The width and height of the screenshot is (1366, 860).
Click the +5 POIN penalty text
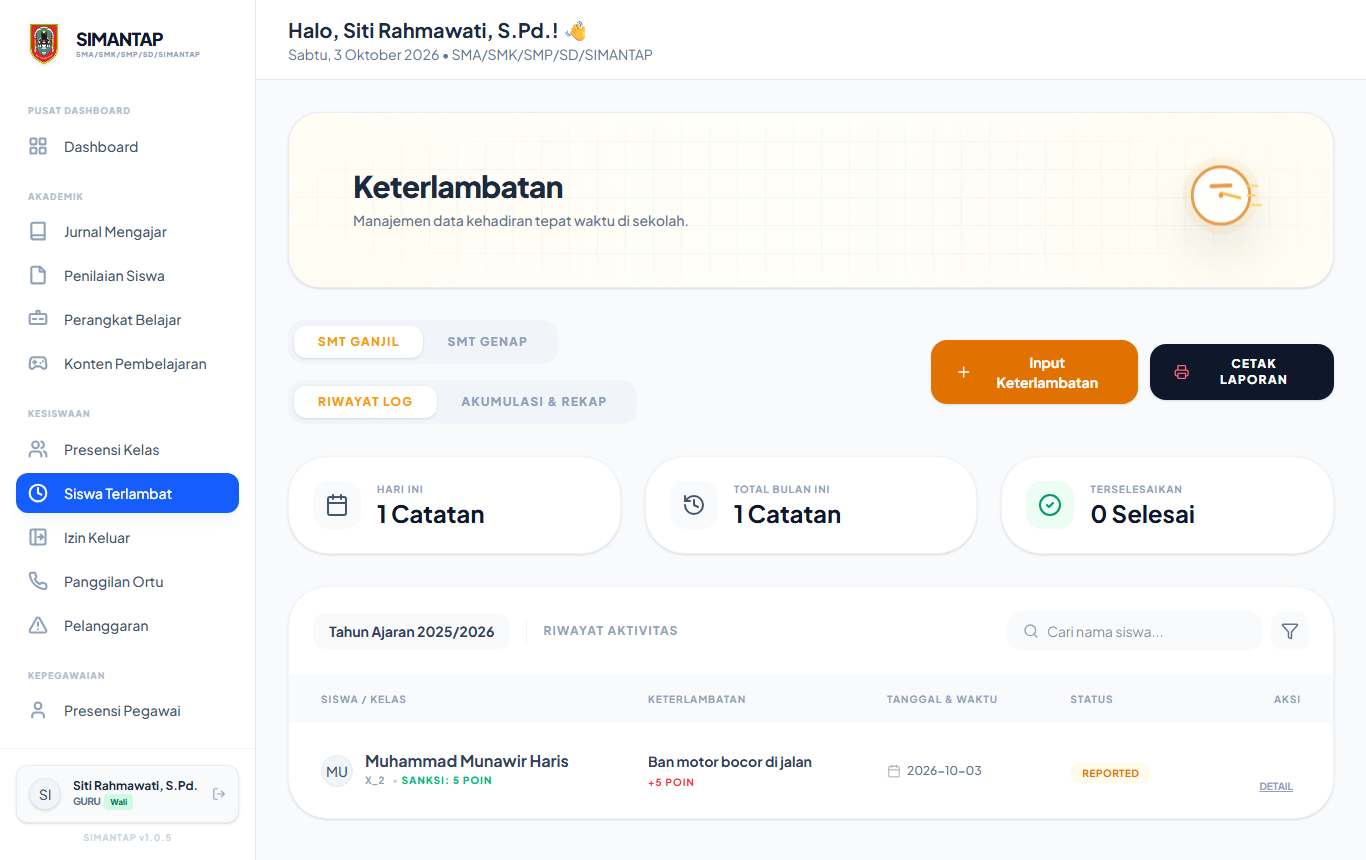[671, 783]
